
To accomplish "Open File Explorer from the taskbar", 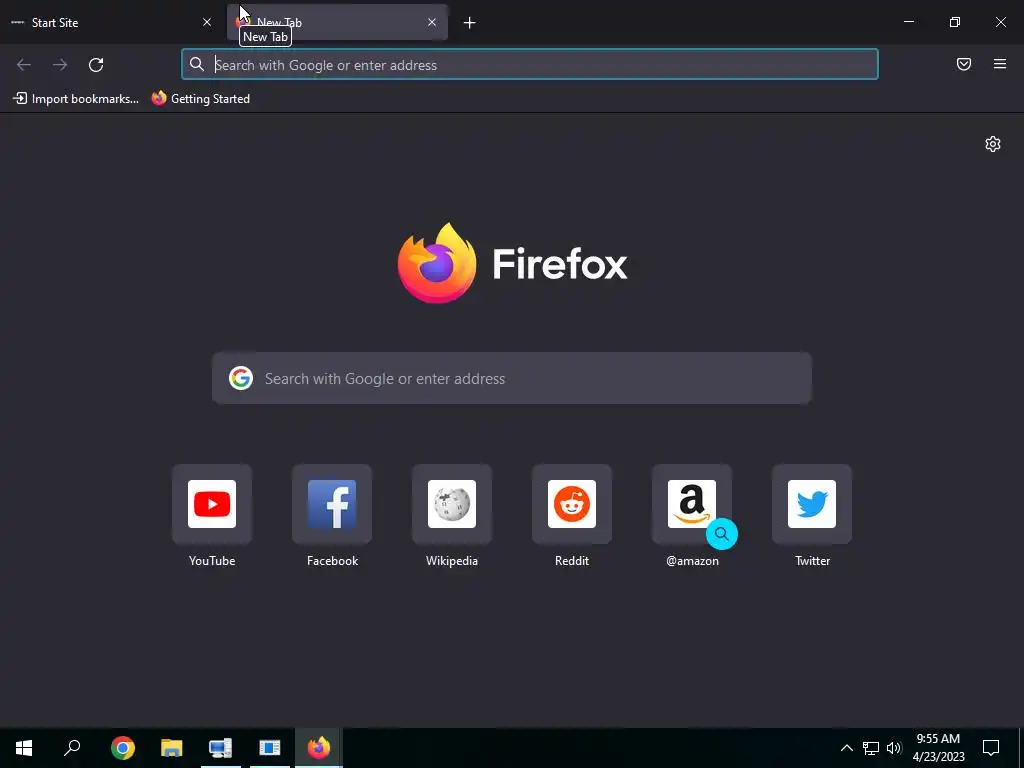I will (x=172, y=748).
